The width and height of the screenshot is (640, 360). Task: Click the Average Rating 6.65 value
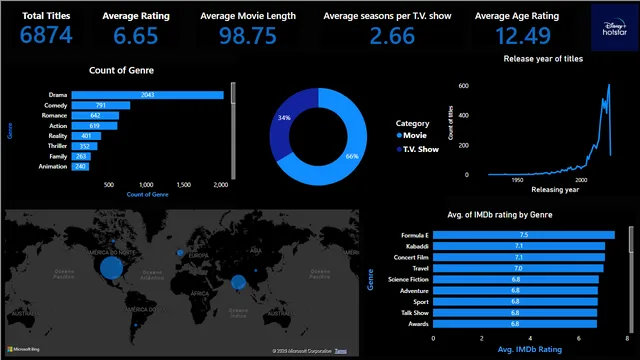click(x=136, y=36)
